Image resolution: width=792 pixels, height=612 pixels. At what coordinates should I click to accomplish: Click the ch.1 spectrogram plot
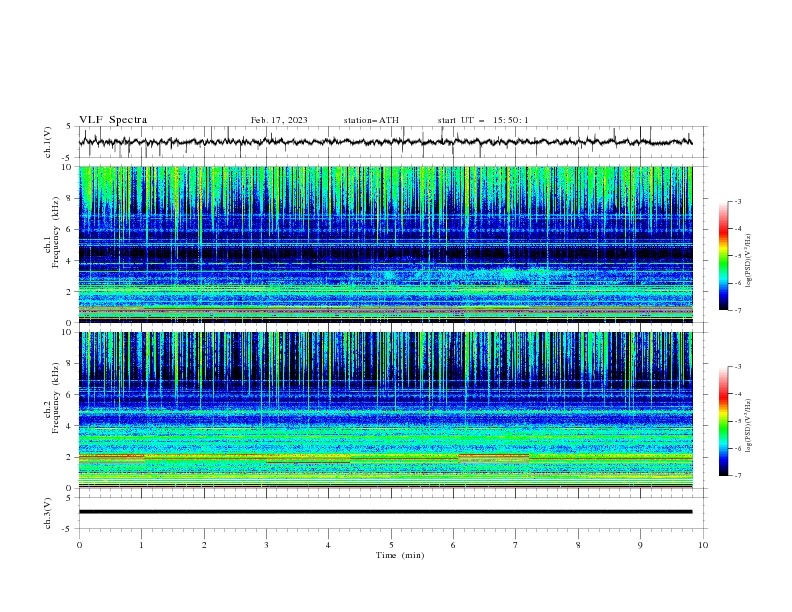coord(385,244)
